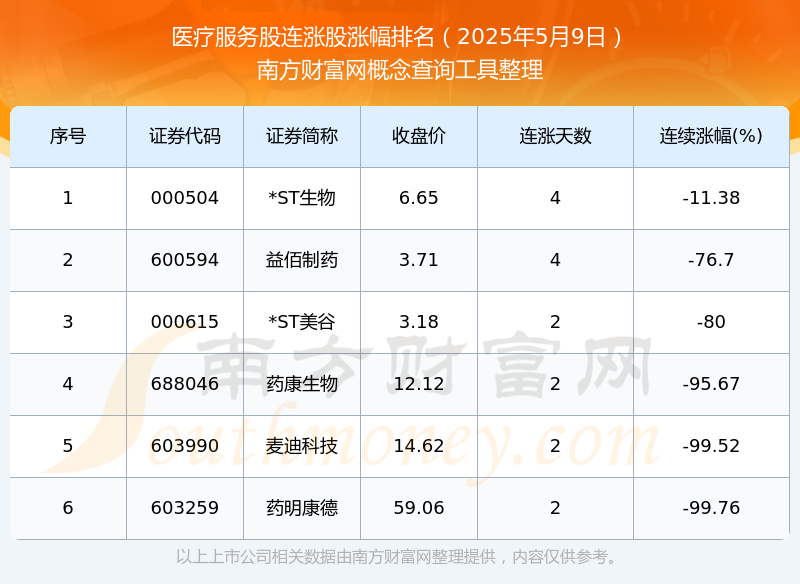The height and width of the screenshot is (584, 800).
Task: Click closing price 12.12
Action: 419,384
